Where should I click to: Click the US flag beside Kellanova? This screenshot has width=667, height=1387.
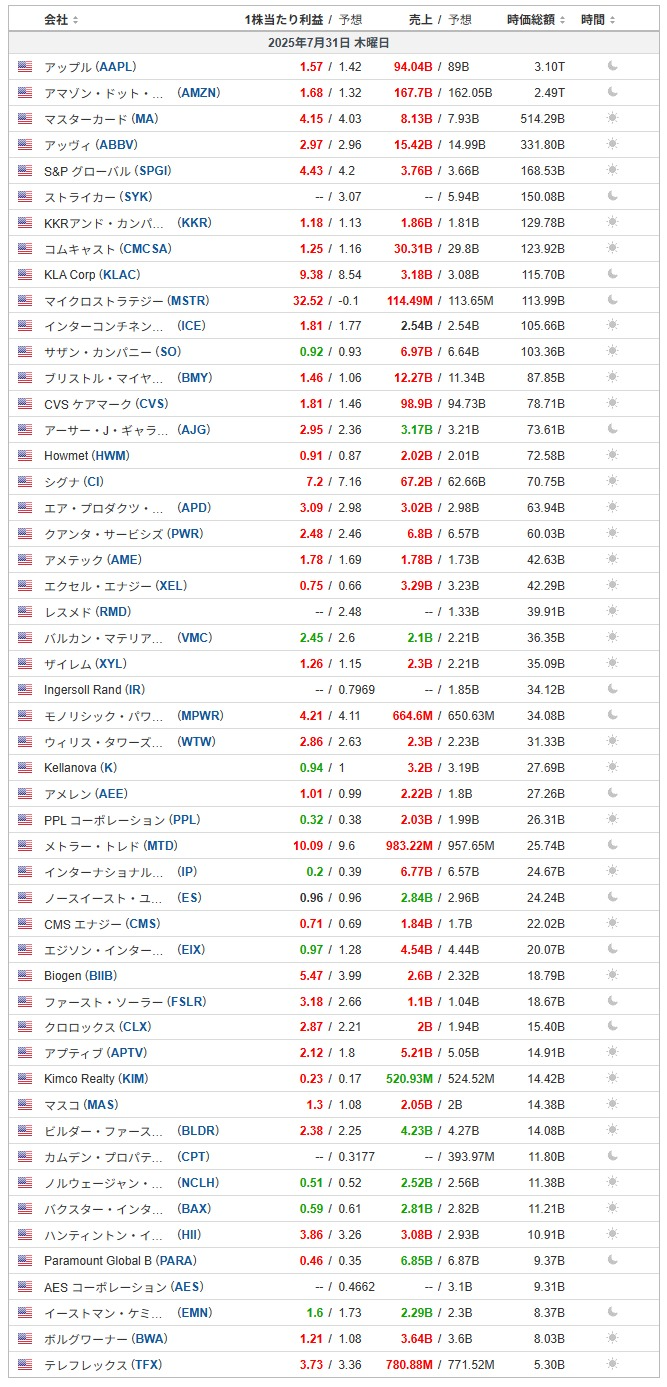pyautogui.click(x=25, y=767)
